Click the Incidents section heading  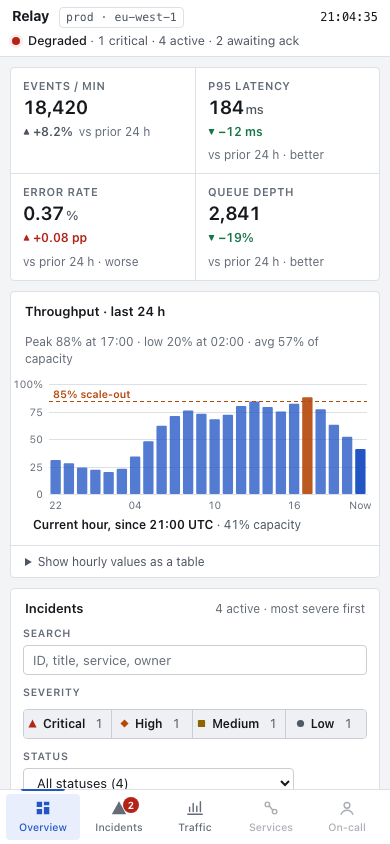(54, 609)
